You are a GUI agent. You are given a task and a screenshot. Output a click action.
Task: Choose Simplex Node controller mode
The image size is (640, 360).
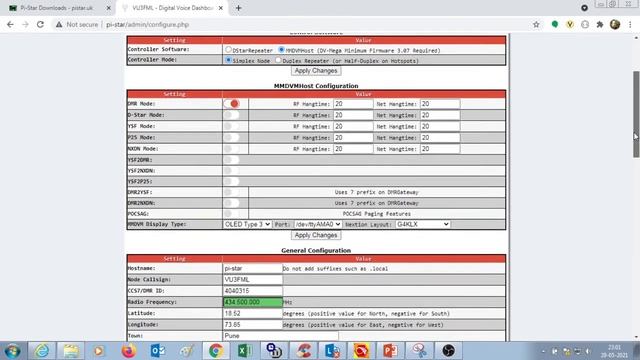(228, 60)
